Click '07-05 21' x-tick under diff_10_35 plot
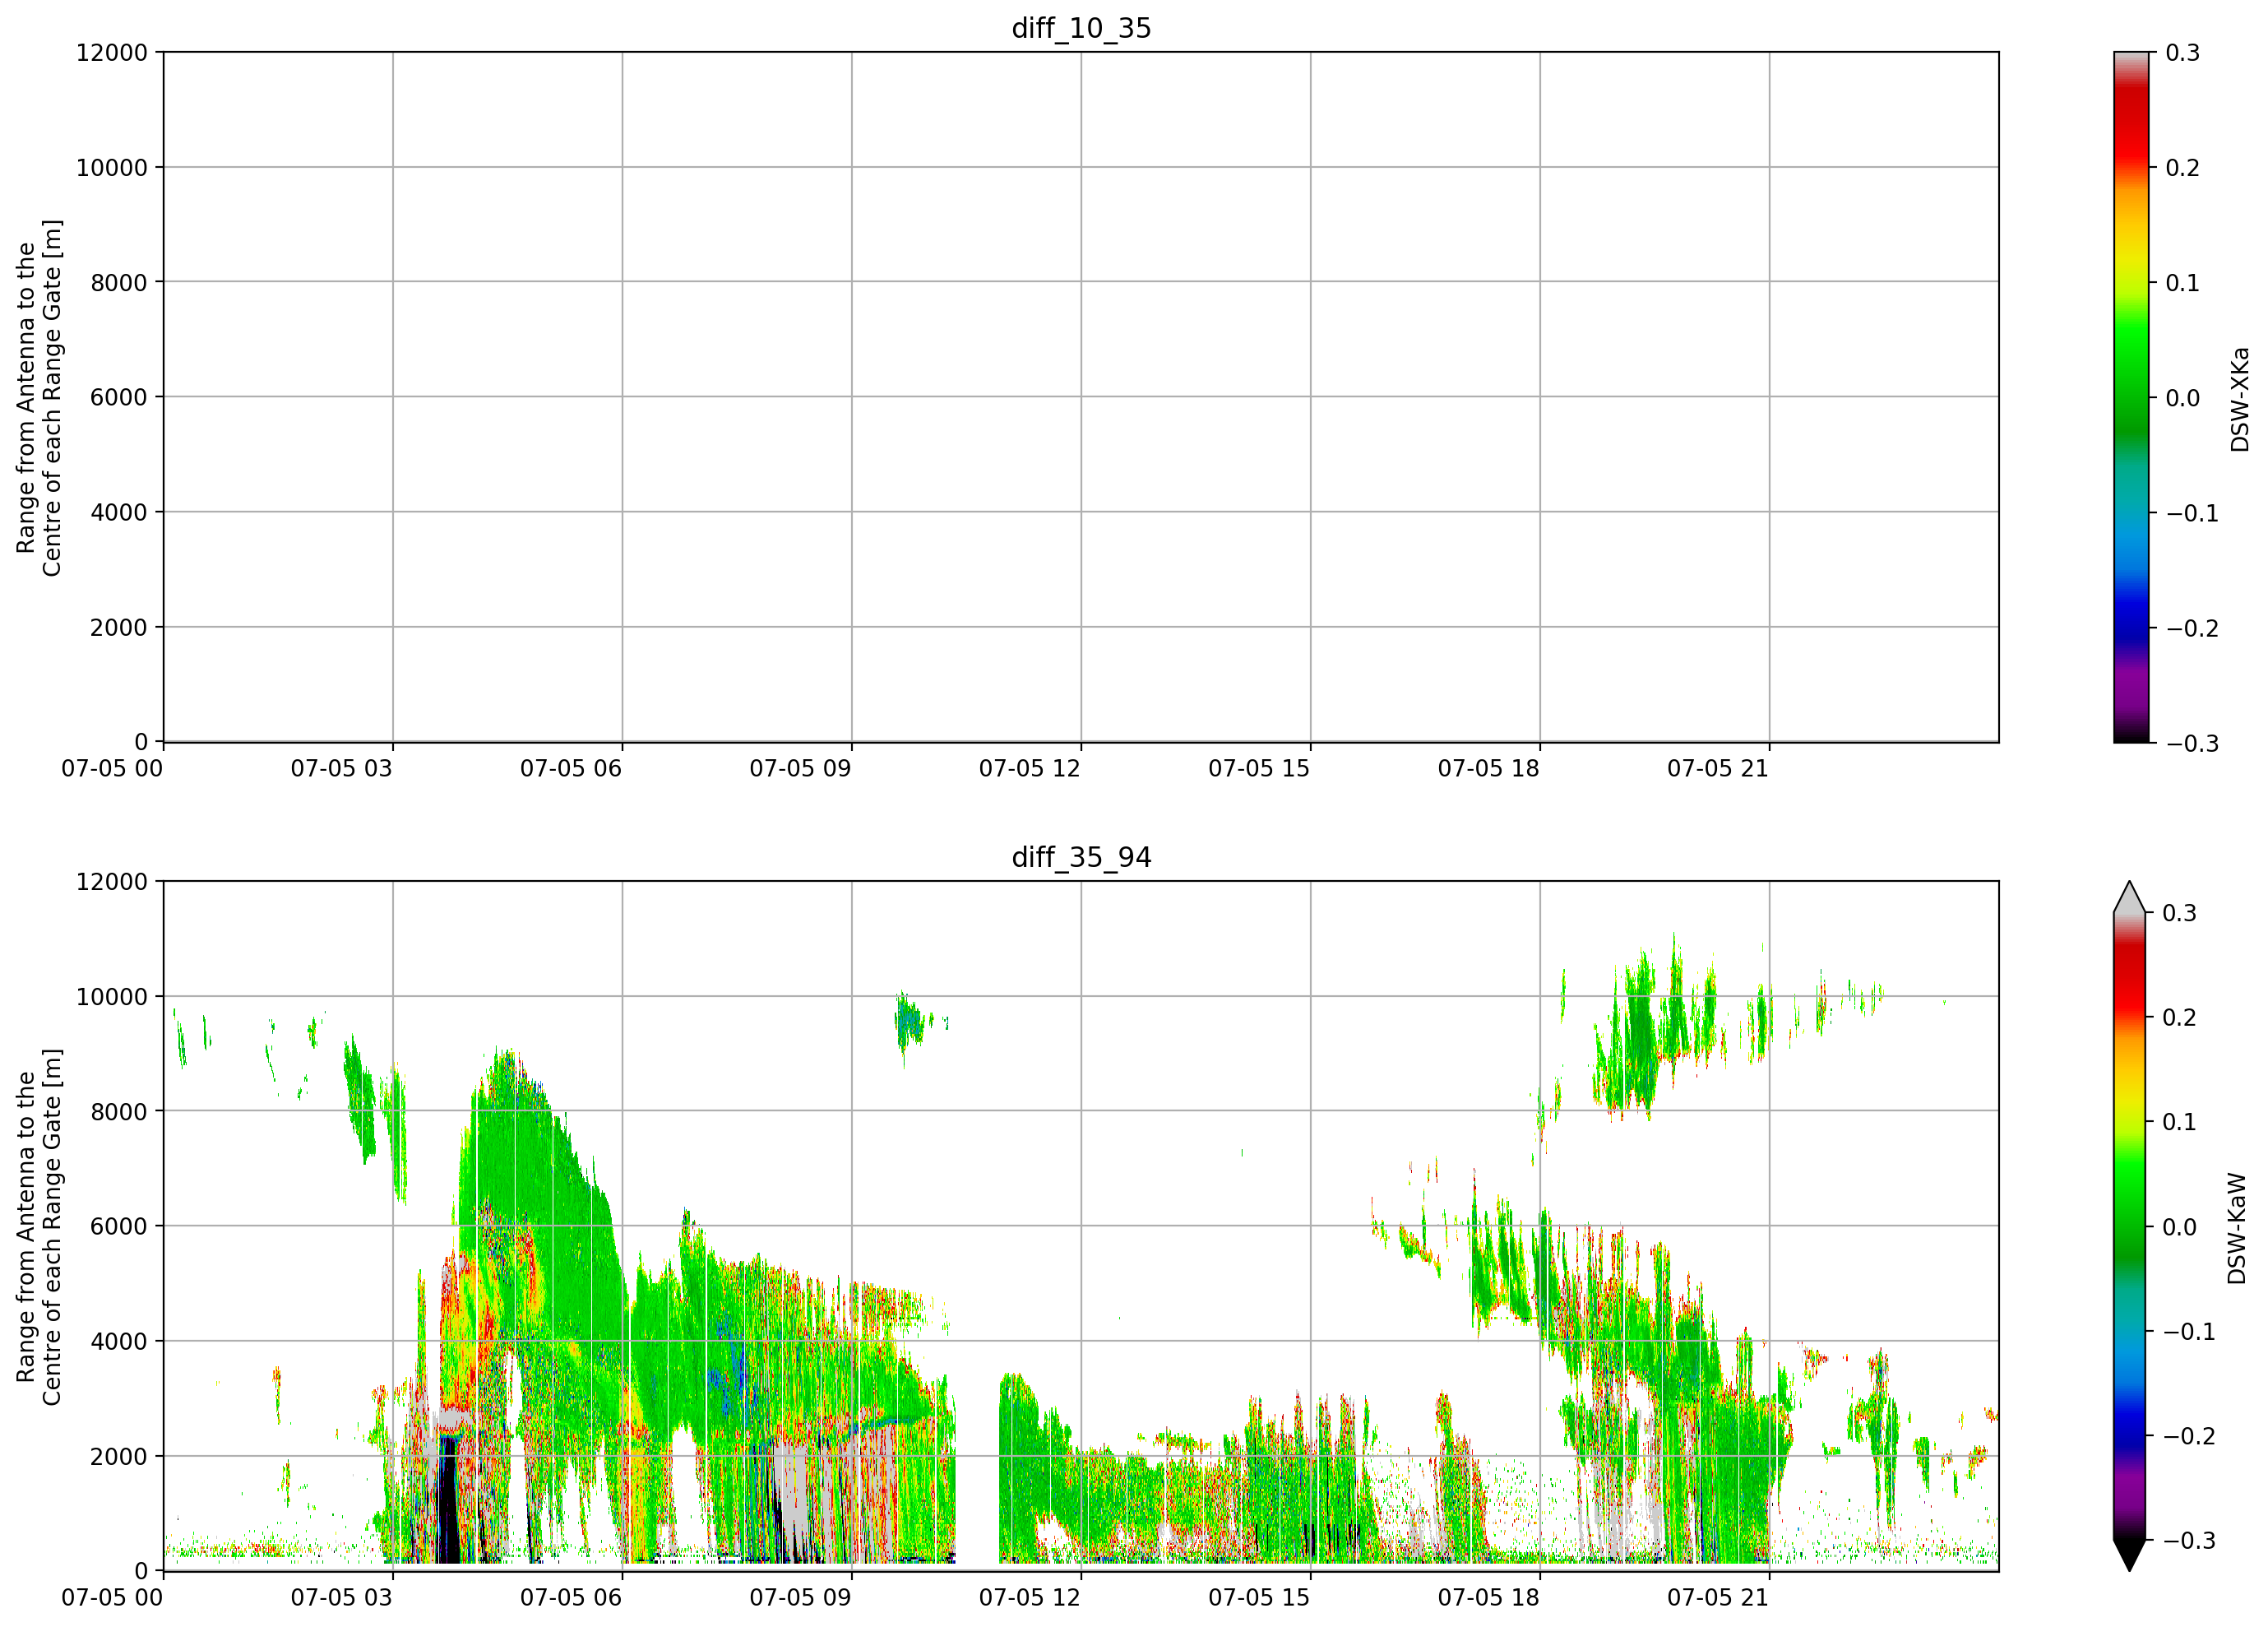 [x=1718, y=769]
